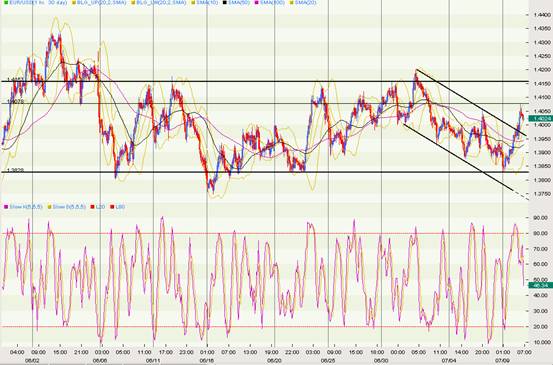Click the 1.4157 resistance line label
553x365 pixels.
pyautogui.click(x=15, y=79)
